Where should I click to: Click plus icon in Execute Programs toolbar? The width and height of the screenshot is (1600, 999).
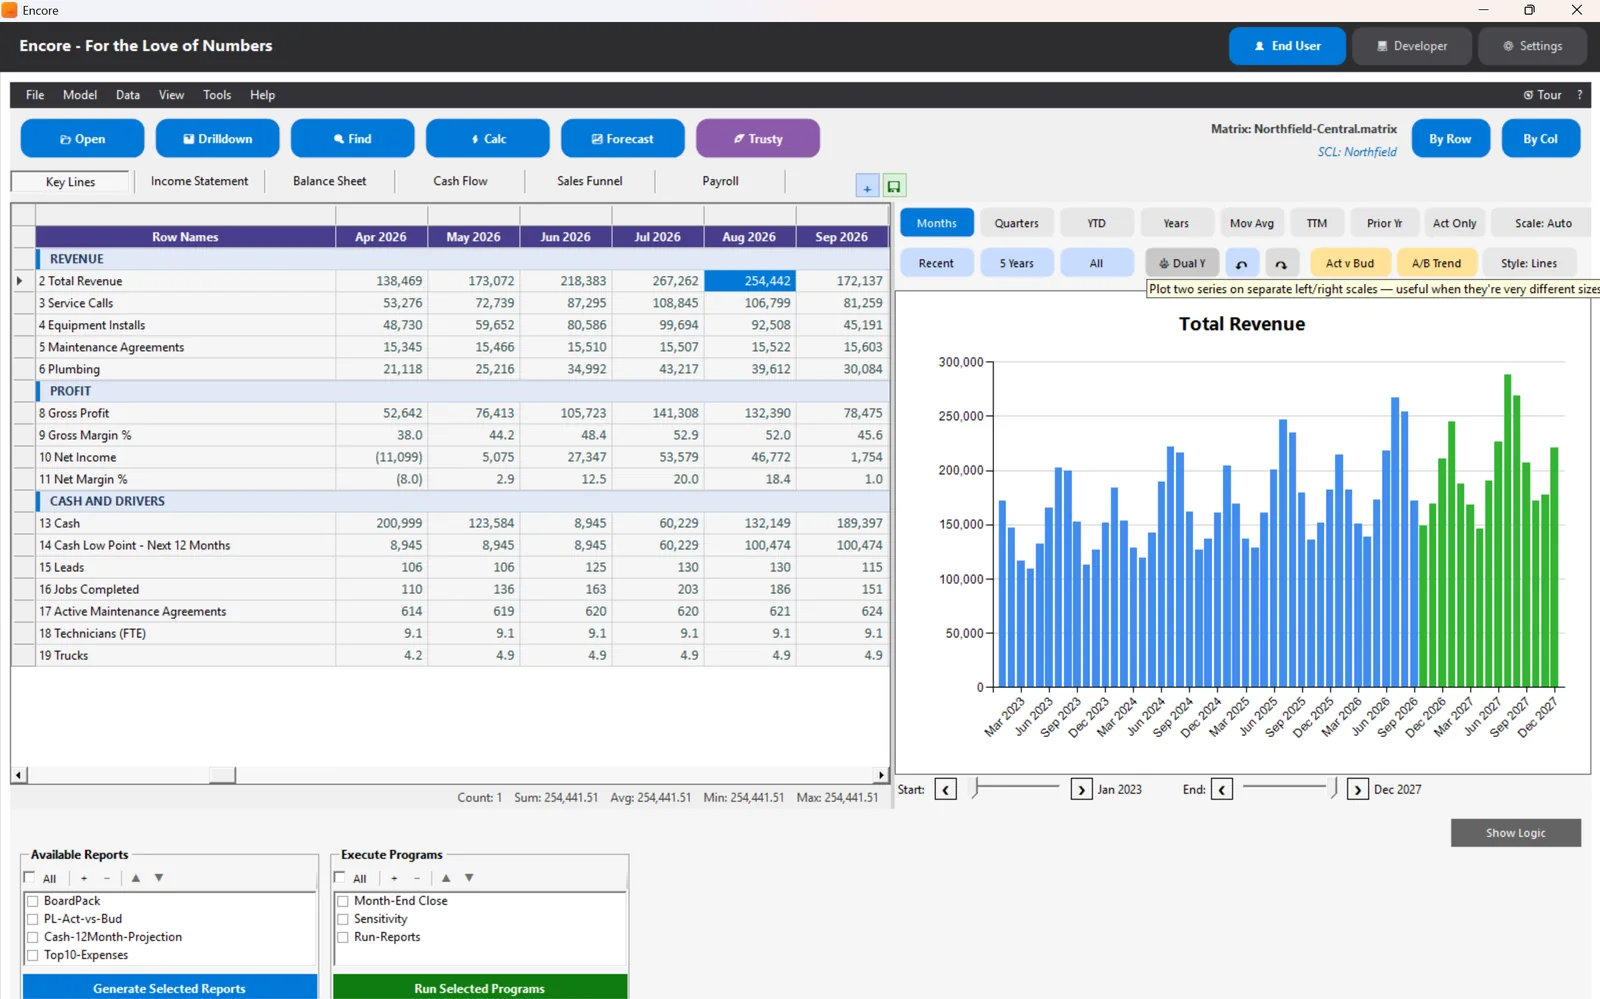point(394,878)
